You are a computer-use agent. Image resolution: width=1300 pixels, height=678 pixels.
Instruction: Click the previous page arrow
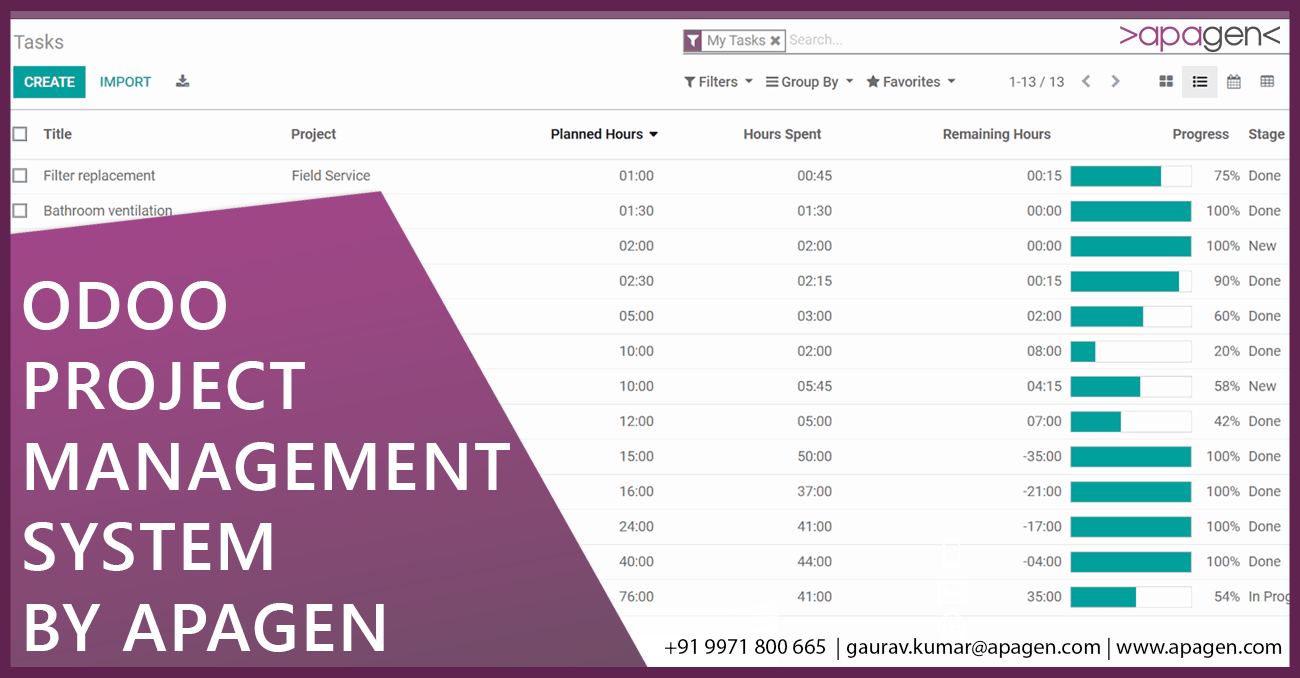pyautogui.click(x=1086, y=81)
